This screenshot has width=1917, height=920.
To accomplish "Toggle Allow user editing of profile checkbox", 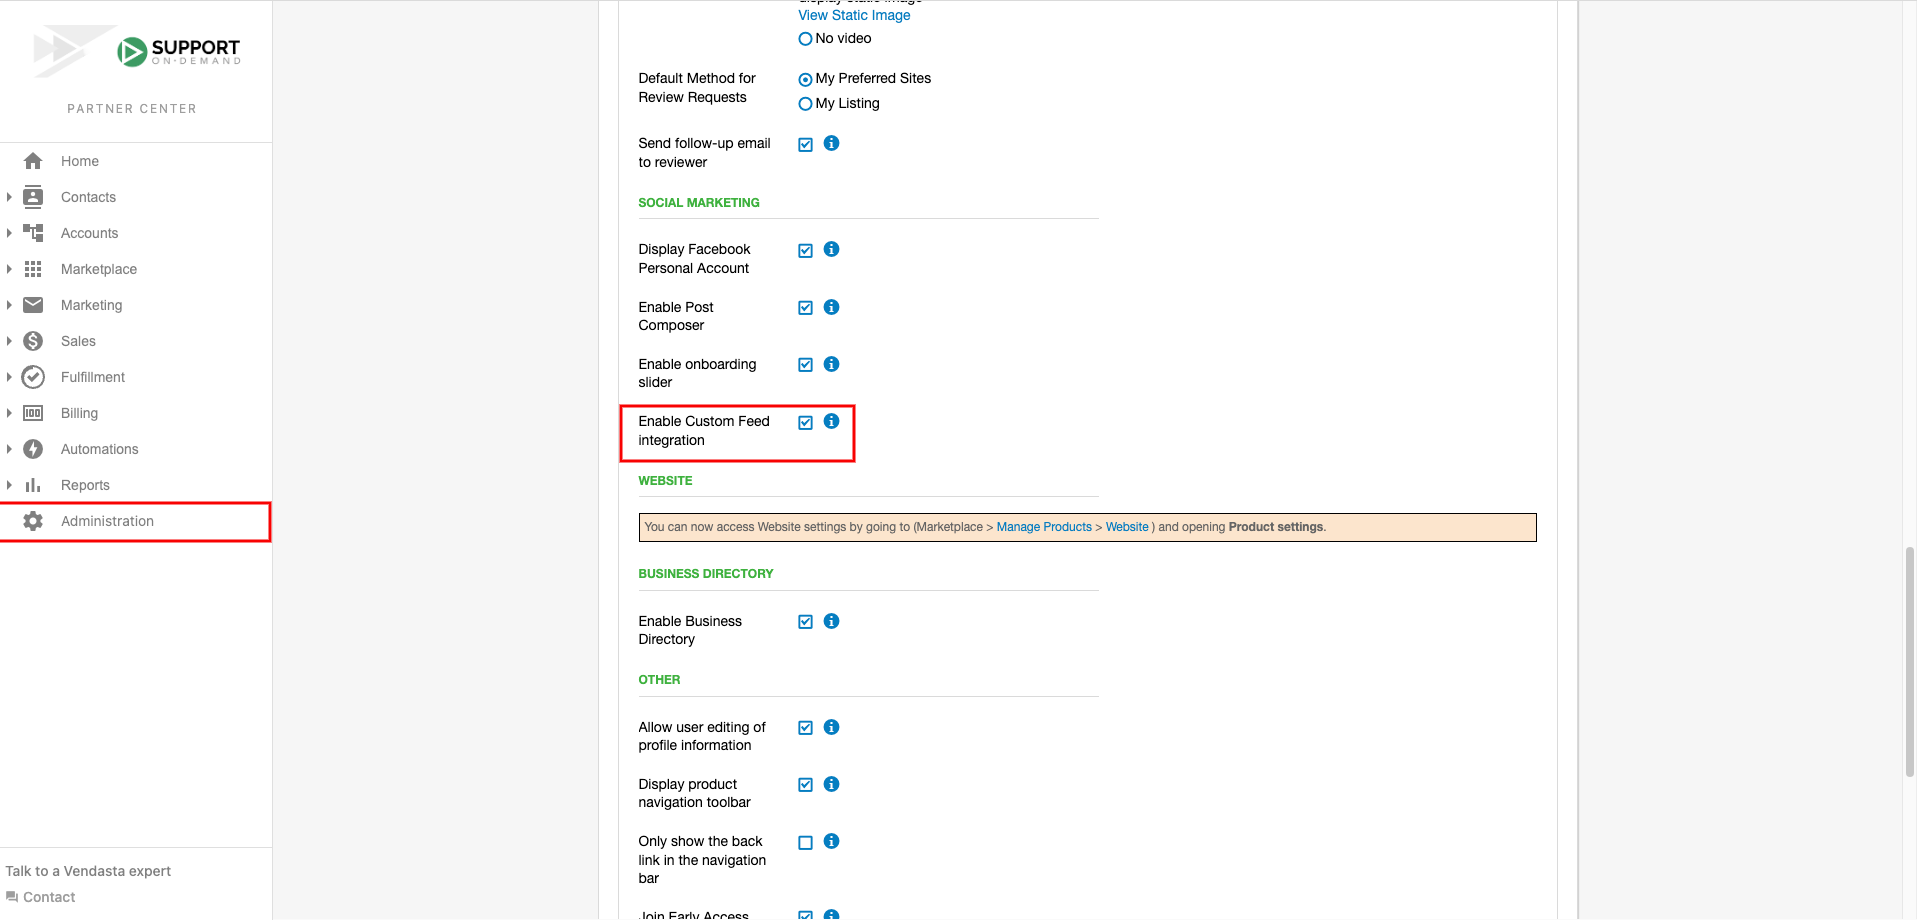I will [805, 728].
